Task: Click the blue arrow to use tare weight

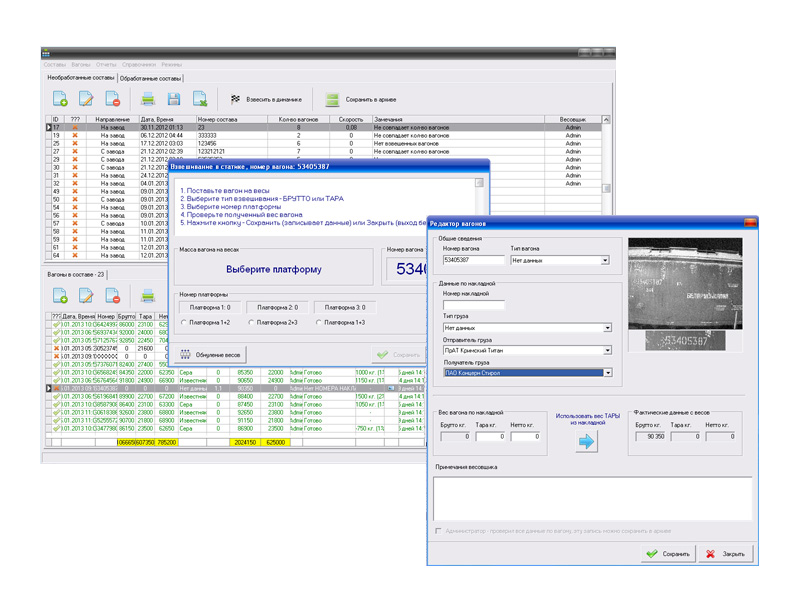Action: [x=586, y=442]
